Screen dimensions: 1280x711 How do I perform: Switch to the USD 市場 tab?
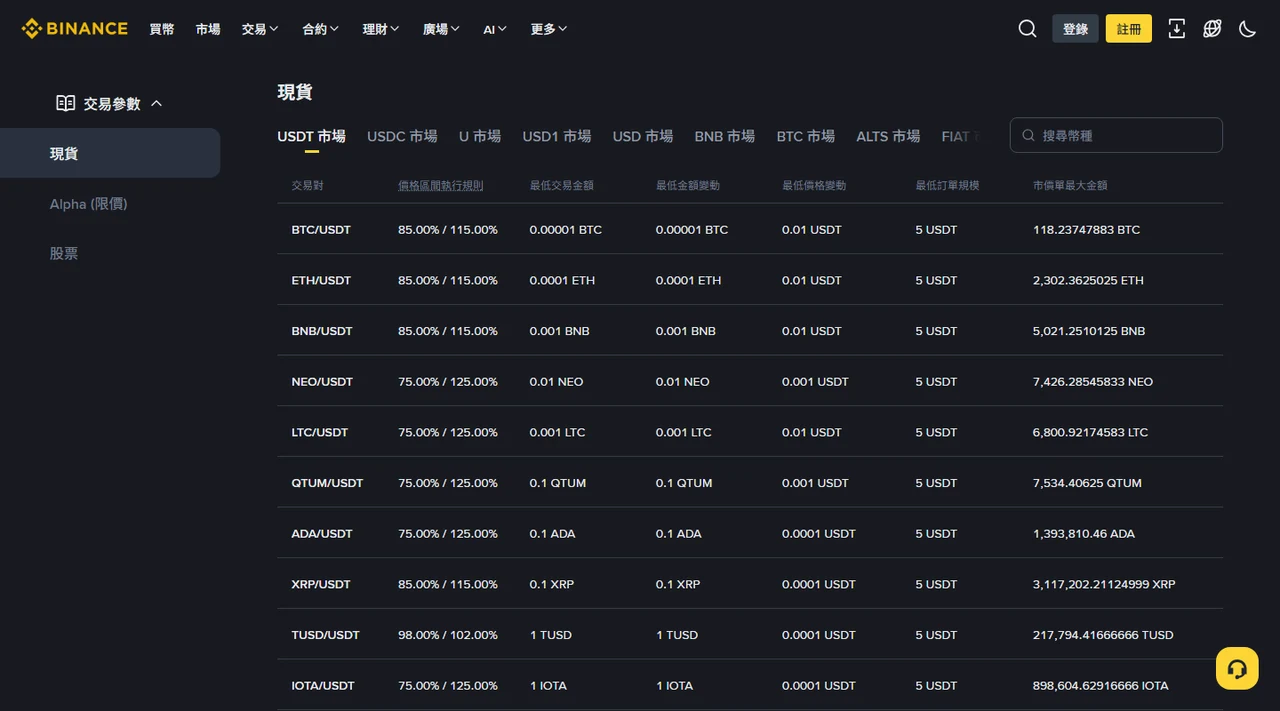tap(643, 136)
